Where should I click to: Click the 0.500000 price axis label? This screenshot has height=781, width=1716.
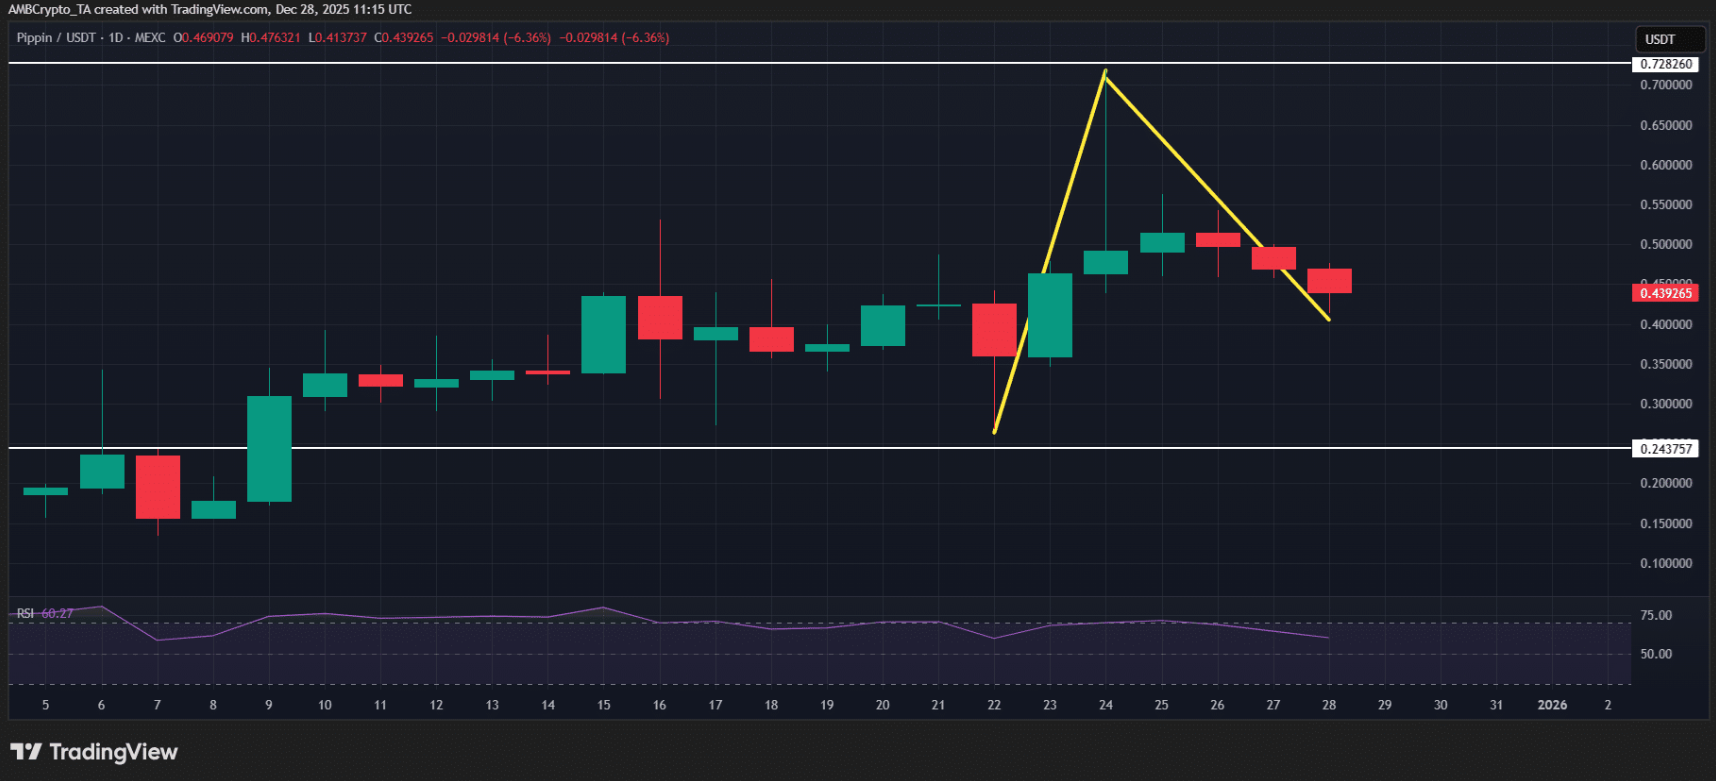1666,244
